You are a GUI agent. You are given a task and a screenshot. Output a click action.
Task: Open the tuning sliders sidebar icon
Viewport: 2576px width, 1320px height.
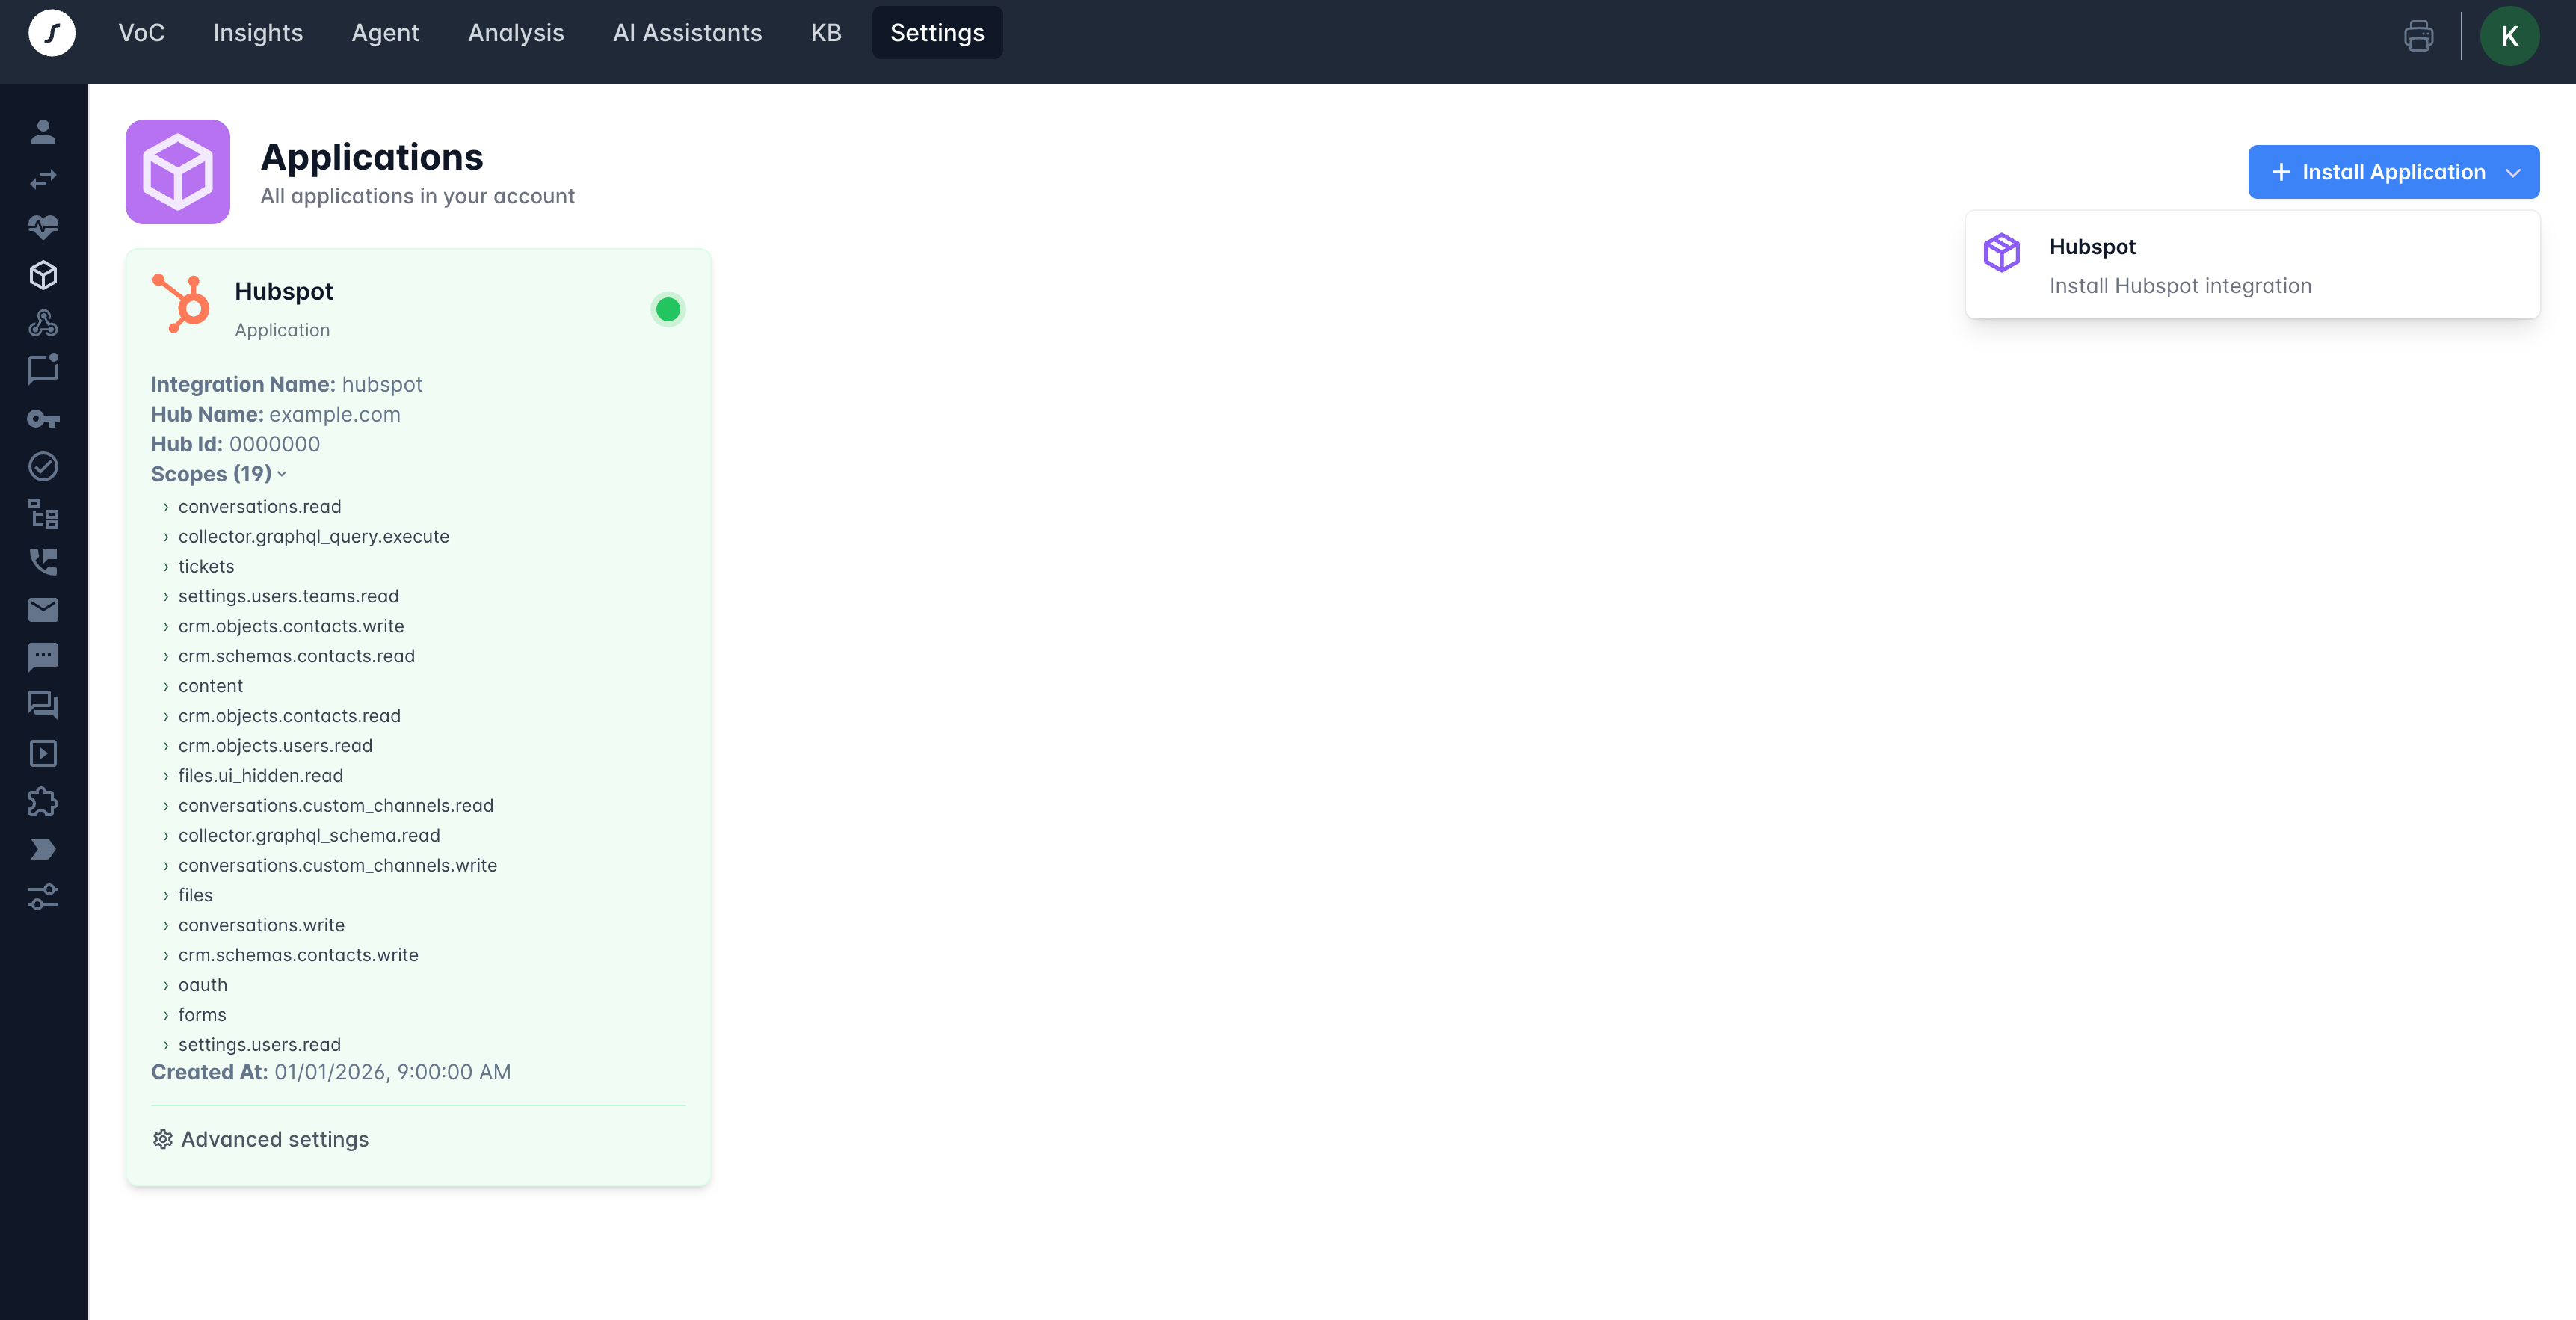click(x=43, y=897)
